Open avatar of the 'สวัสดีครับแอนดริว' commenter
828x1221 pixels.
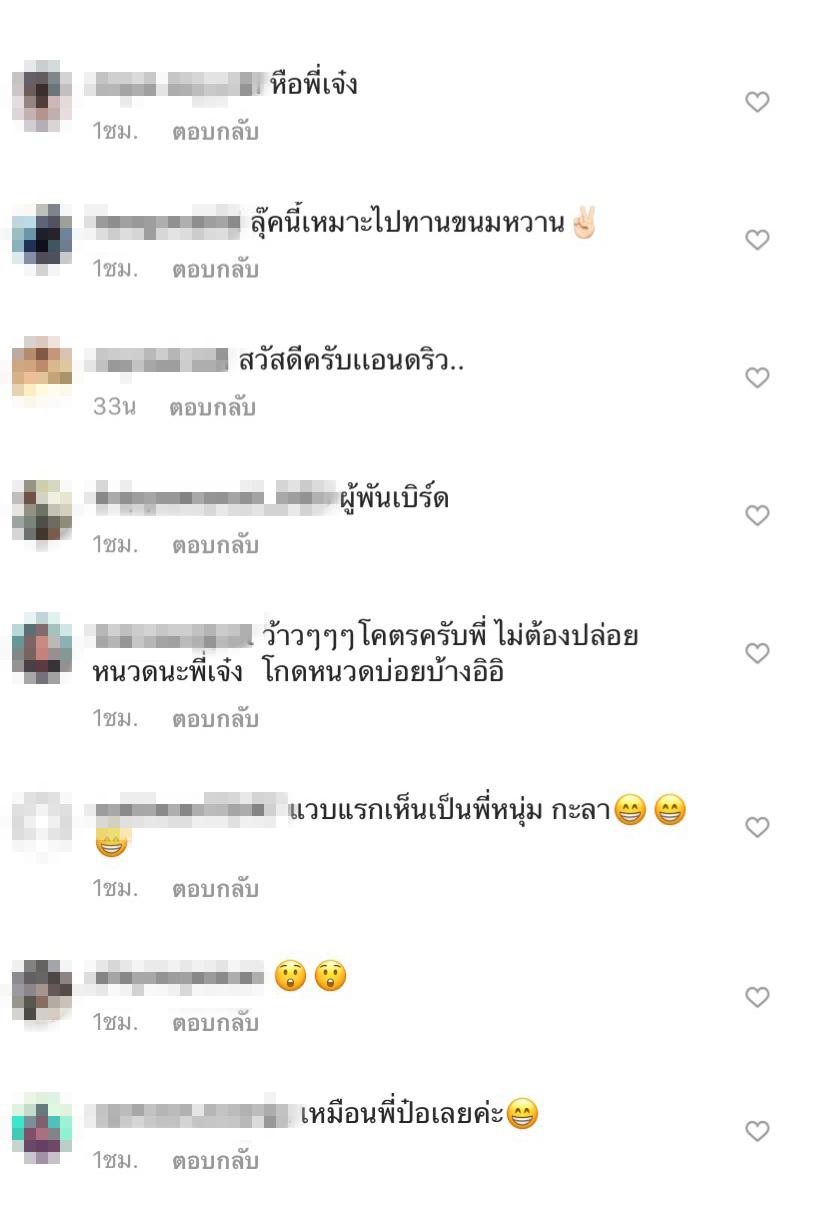(x=42, y=372)
